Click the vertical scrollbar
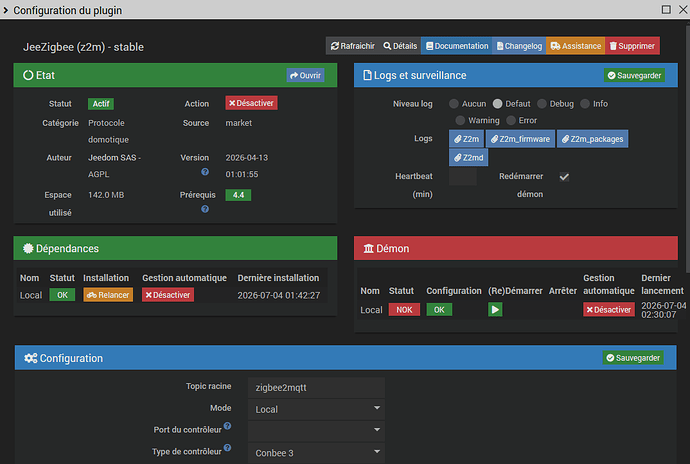Screen dimensions: 690x464 point(687,150)
